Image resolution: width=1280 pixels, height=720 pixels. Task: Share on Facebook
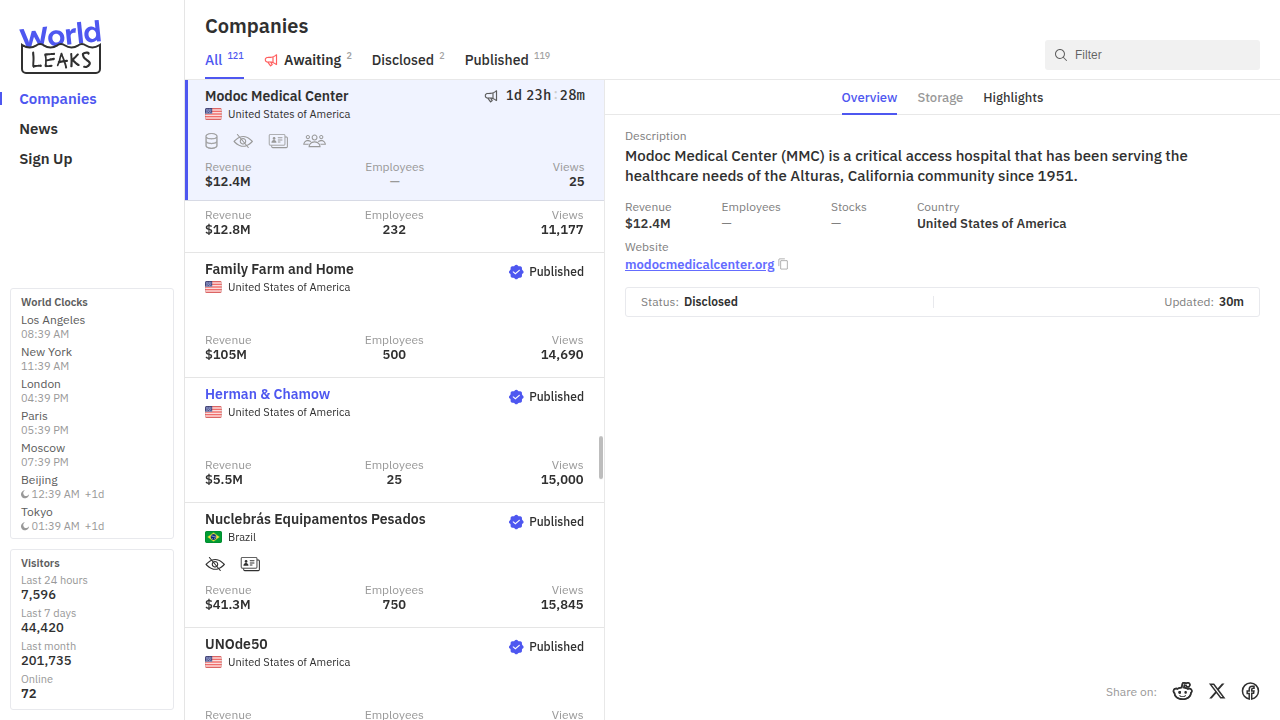coord(1250,691)
